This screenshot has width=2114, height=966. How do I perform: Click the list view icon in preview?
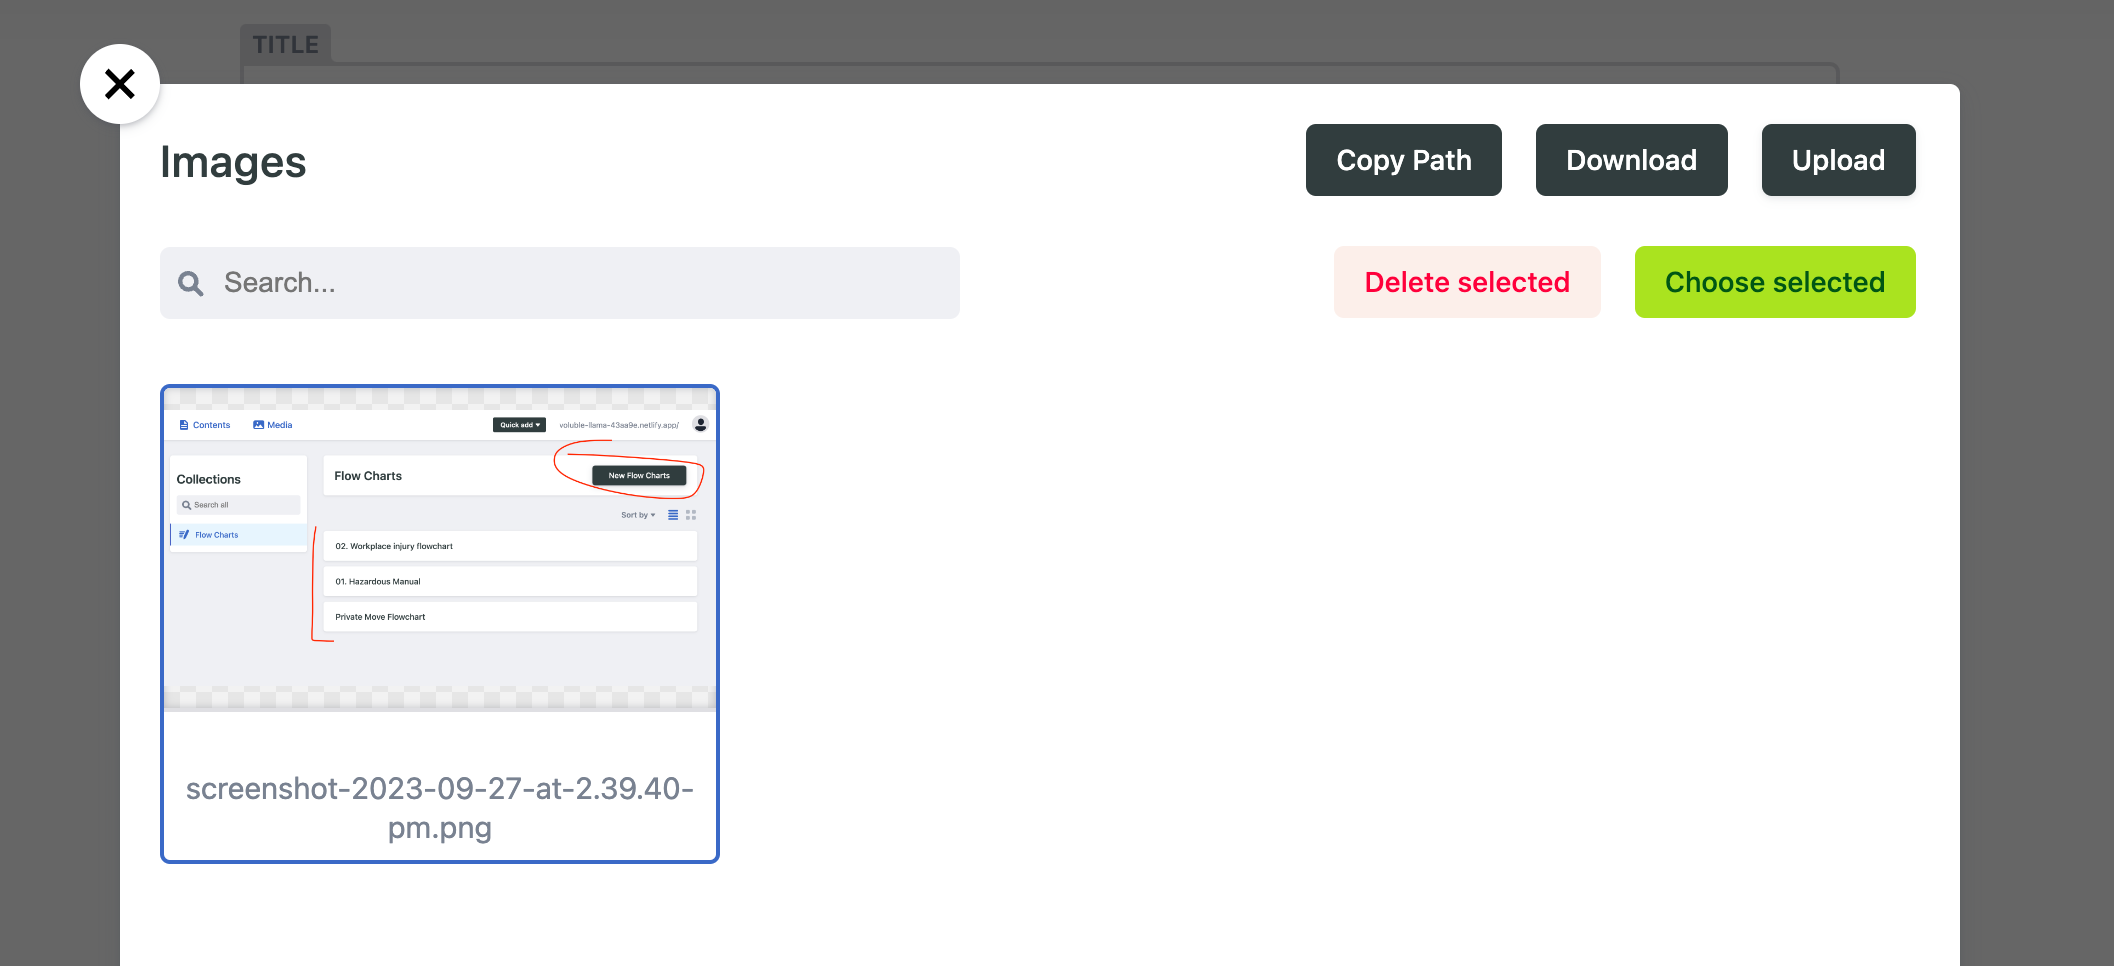(673, 515)
